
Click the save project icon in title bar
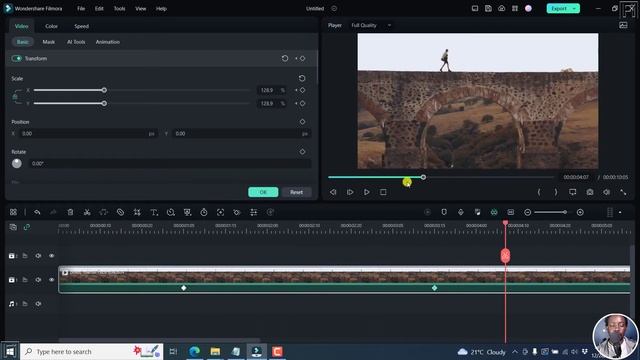click(488, 8)
